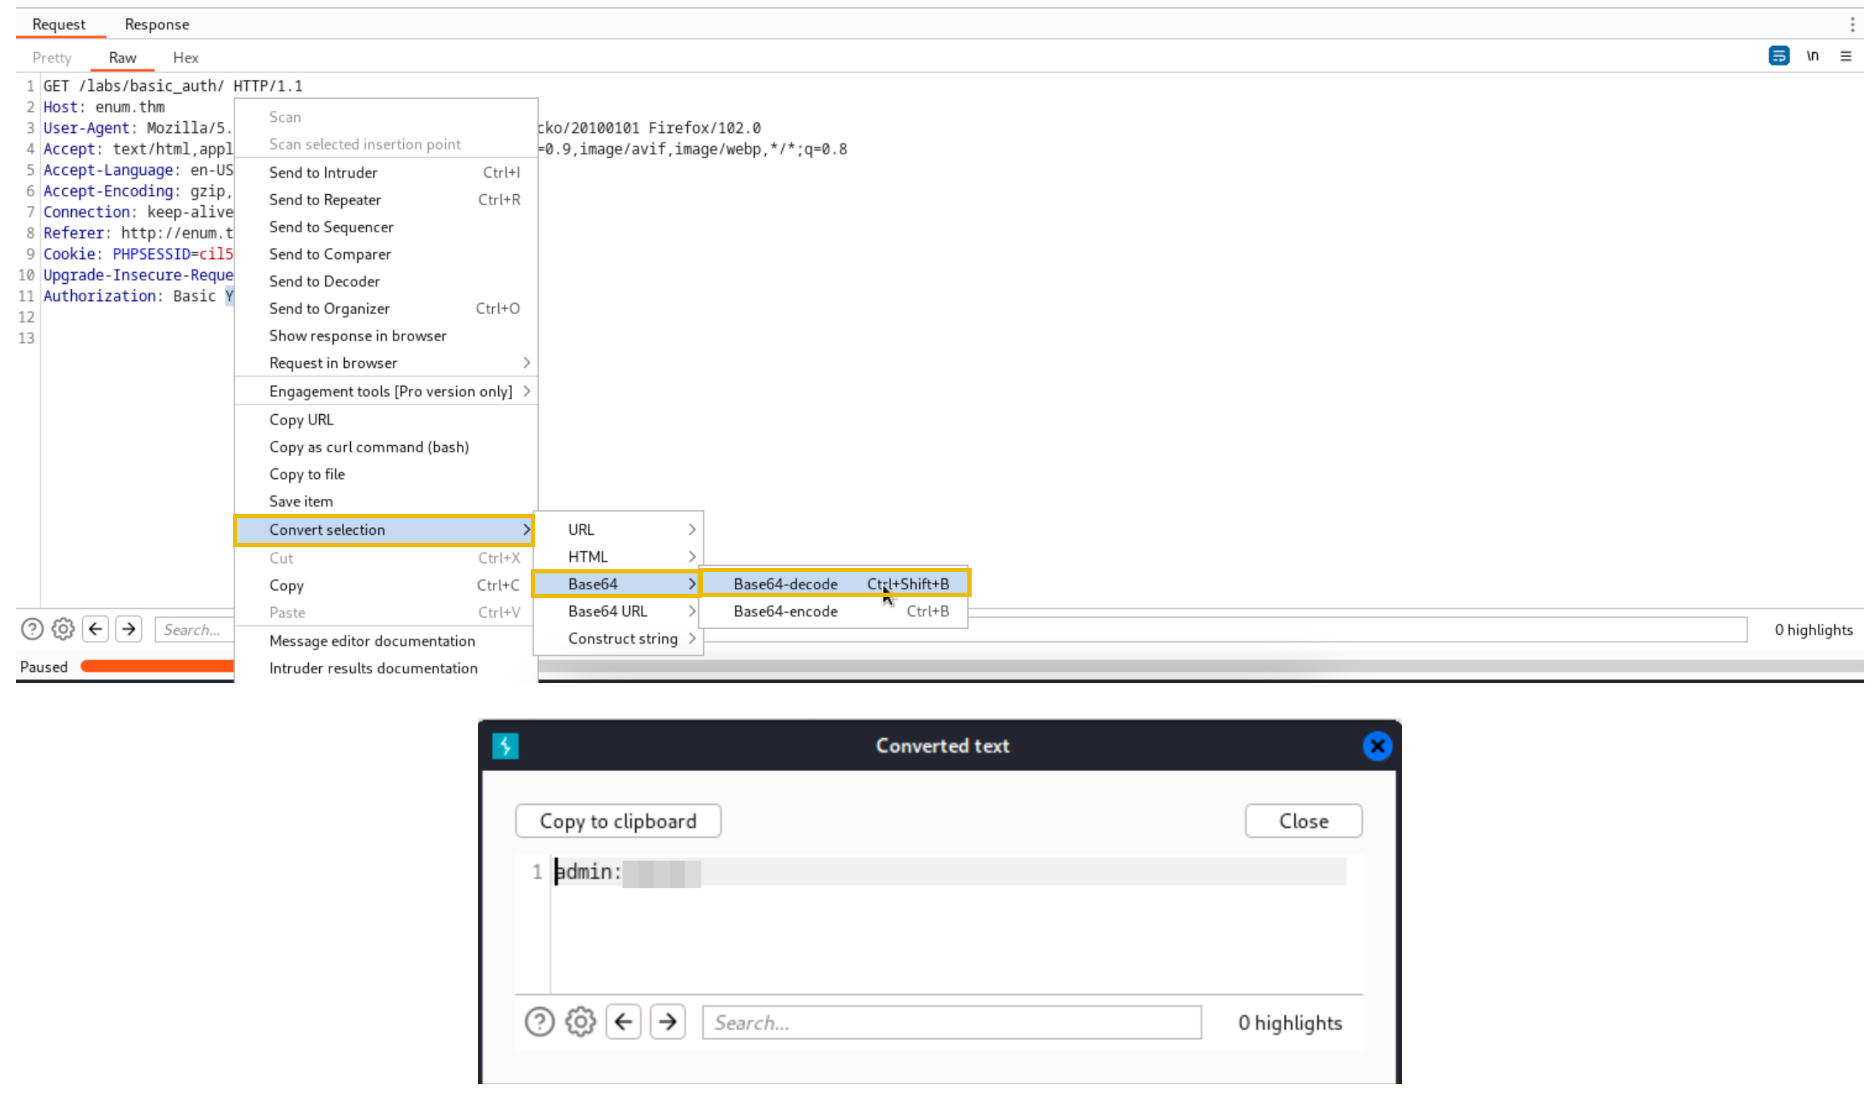Open Intruder results documentation
This screenshot has width=1876, height=1093.
pos(386,668)
